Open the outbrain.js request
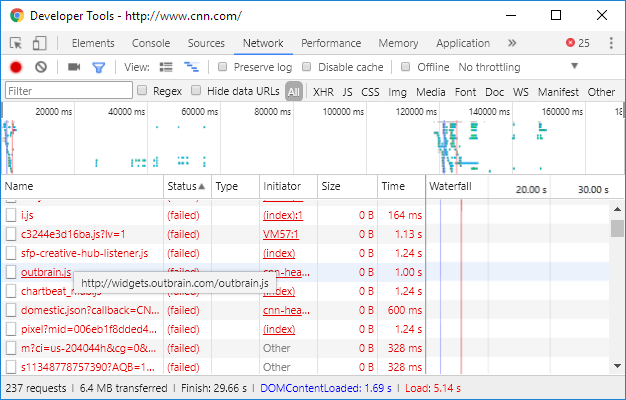The image size is (626, 400). click(46, 272)
